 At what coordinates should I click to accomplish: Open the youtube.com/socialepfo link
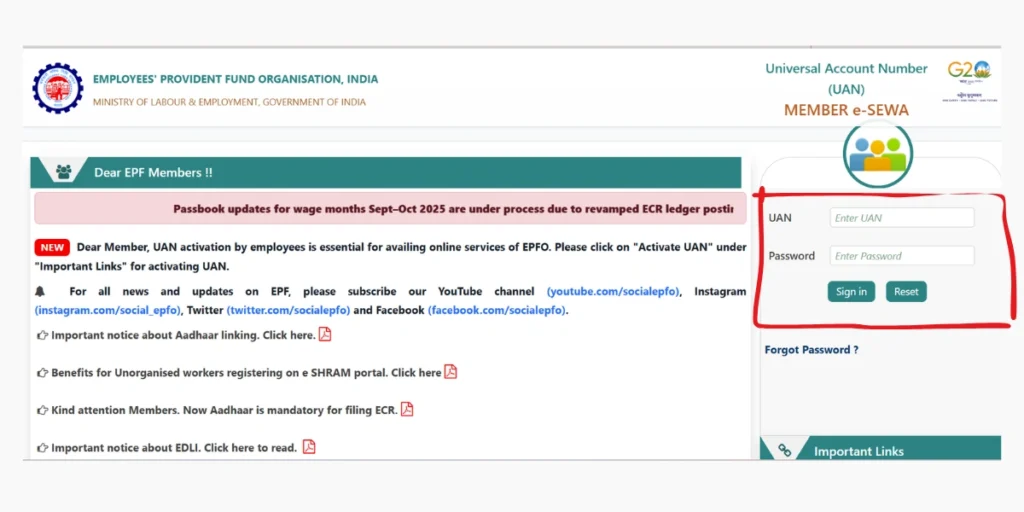point(613,292)
